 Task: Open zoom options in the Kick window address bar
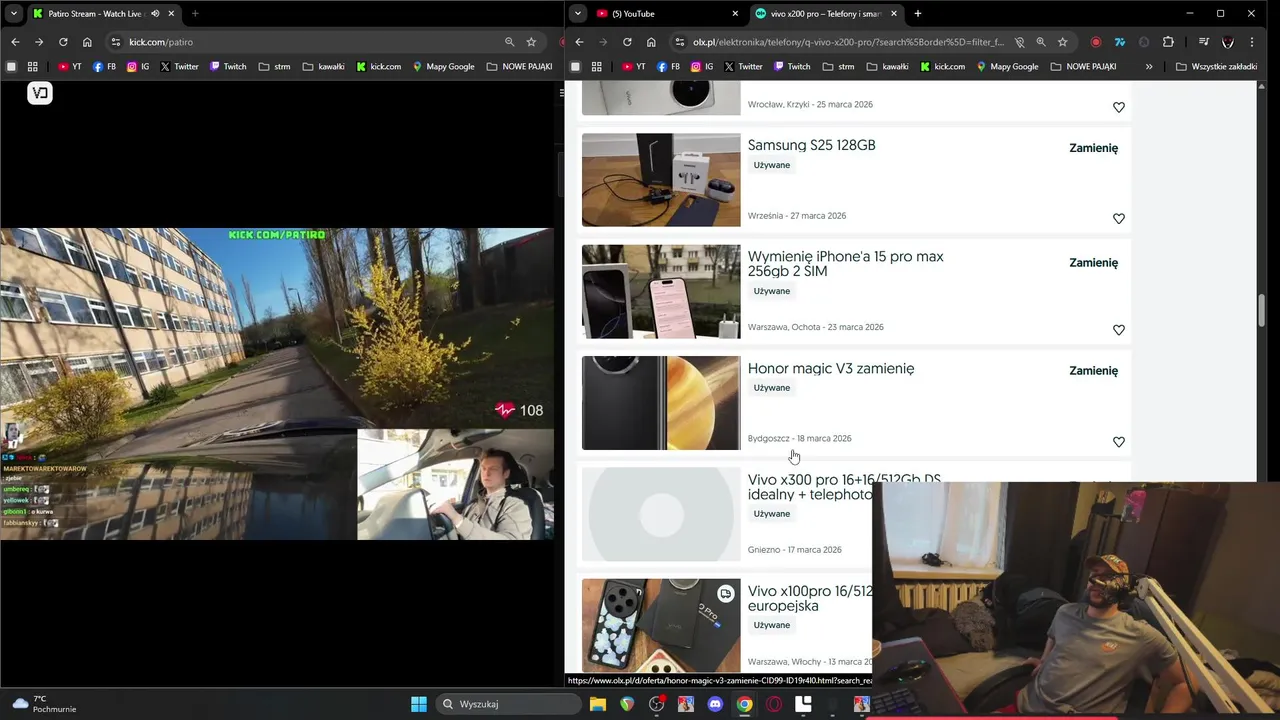(509, 42)
